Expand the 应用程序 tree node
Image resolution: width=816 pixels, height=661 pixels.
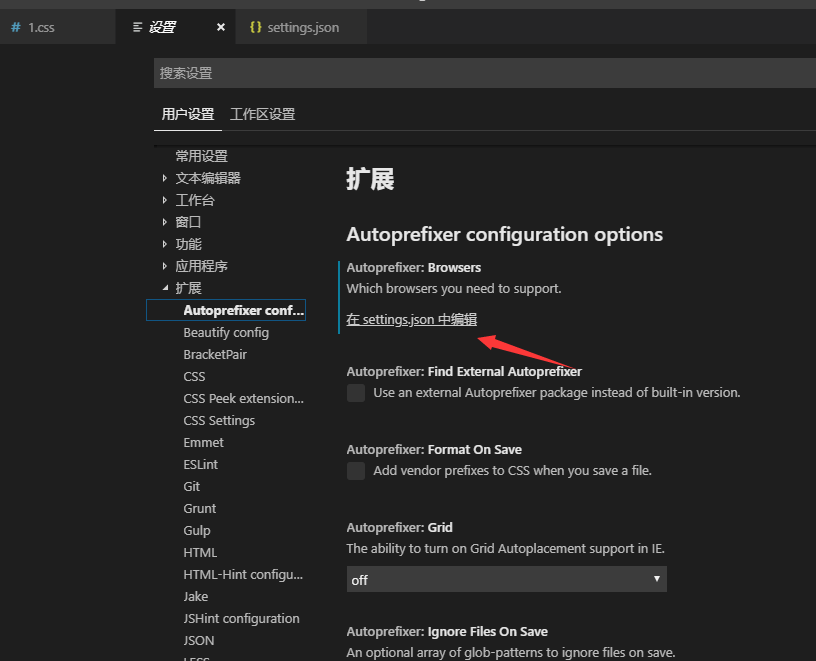[x=164, y=266]
